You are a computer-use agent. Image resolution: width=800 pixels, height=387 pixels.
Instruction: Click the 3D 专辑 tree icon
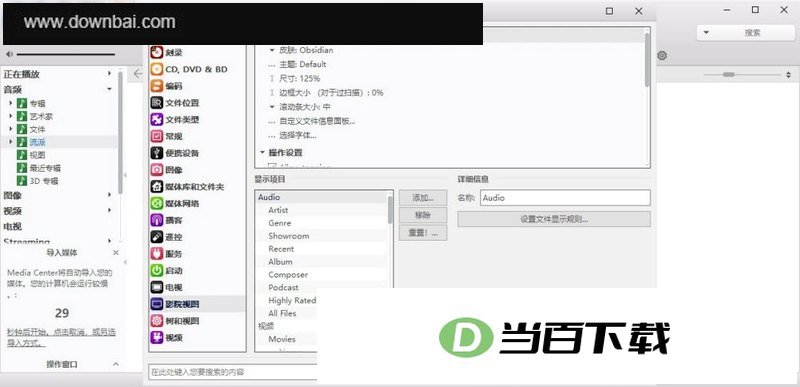click(22, 180)
